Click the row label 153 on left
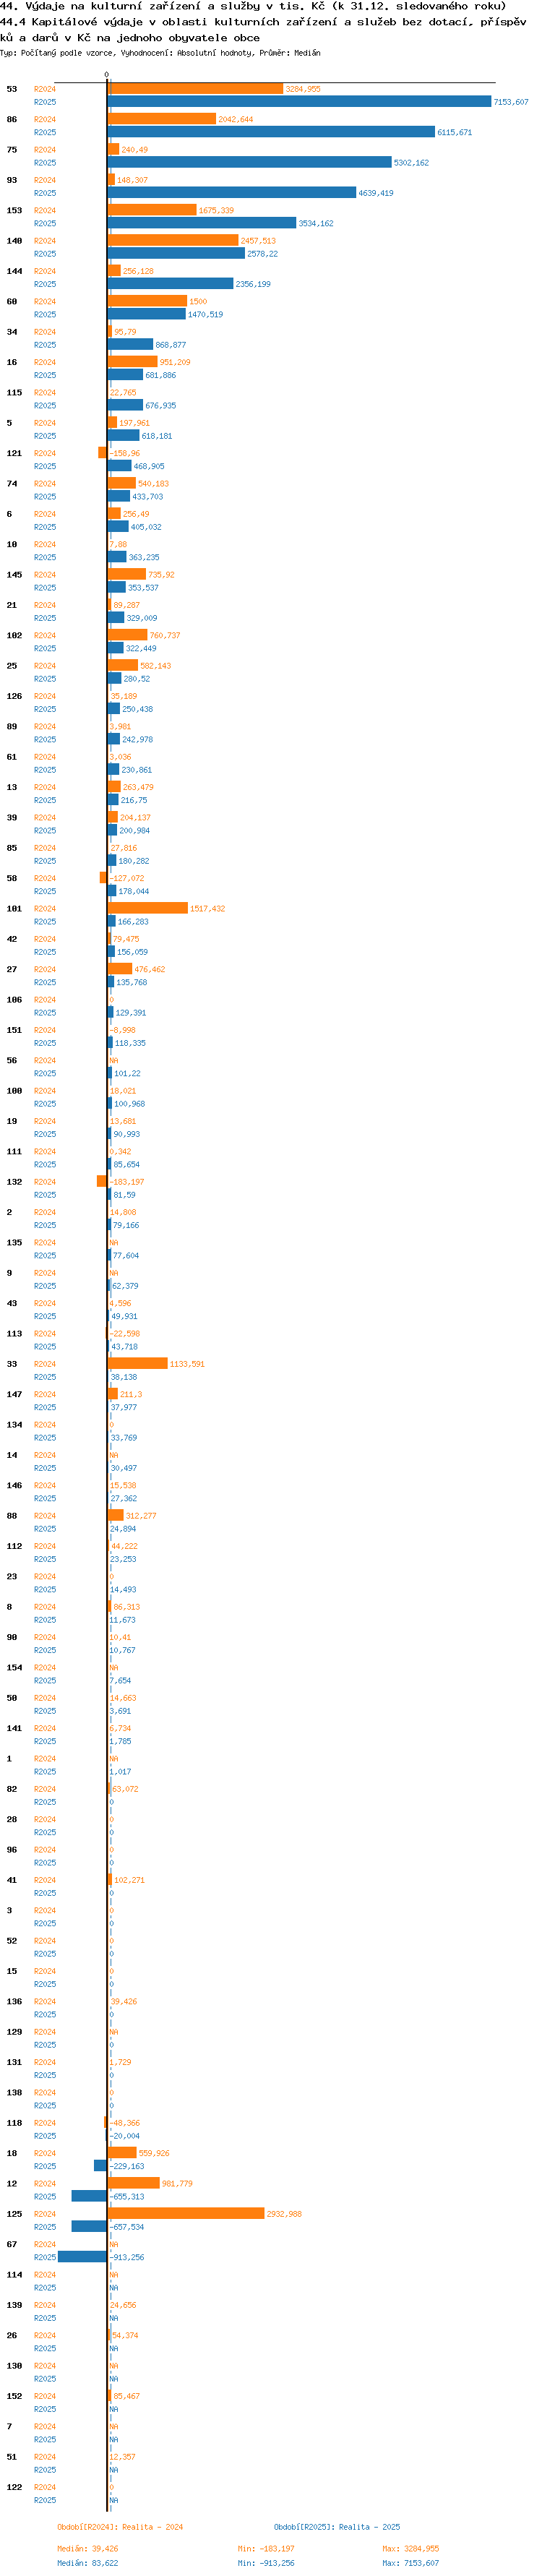Viewport: 542px width, 2576px height. (14, 210)
